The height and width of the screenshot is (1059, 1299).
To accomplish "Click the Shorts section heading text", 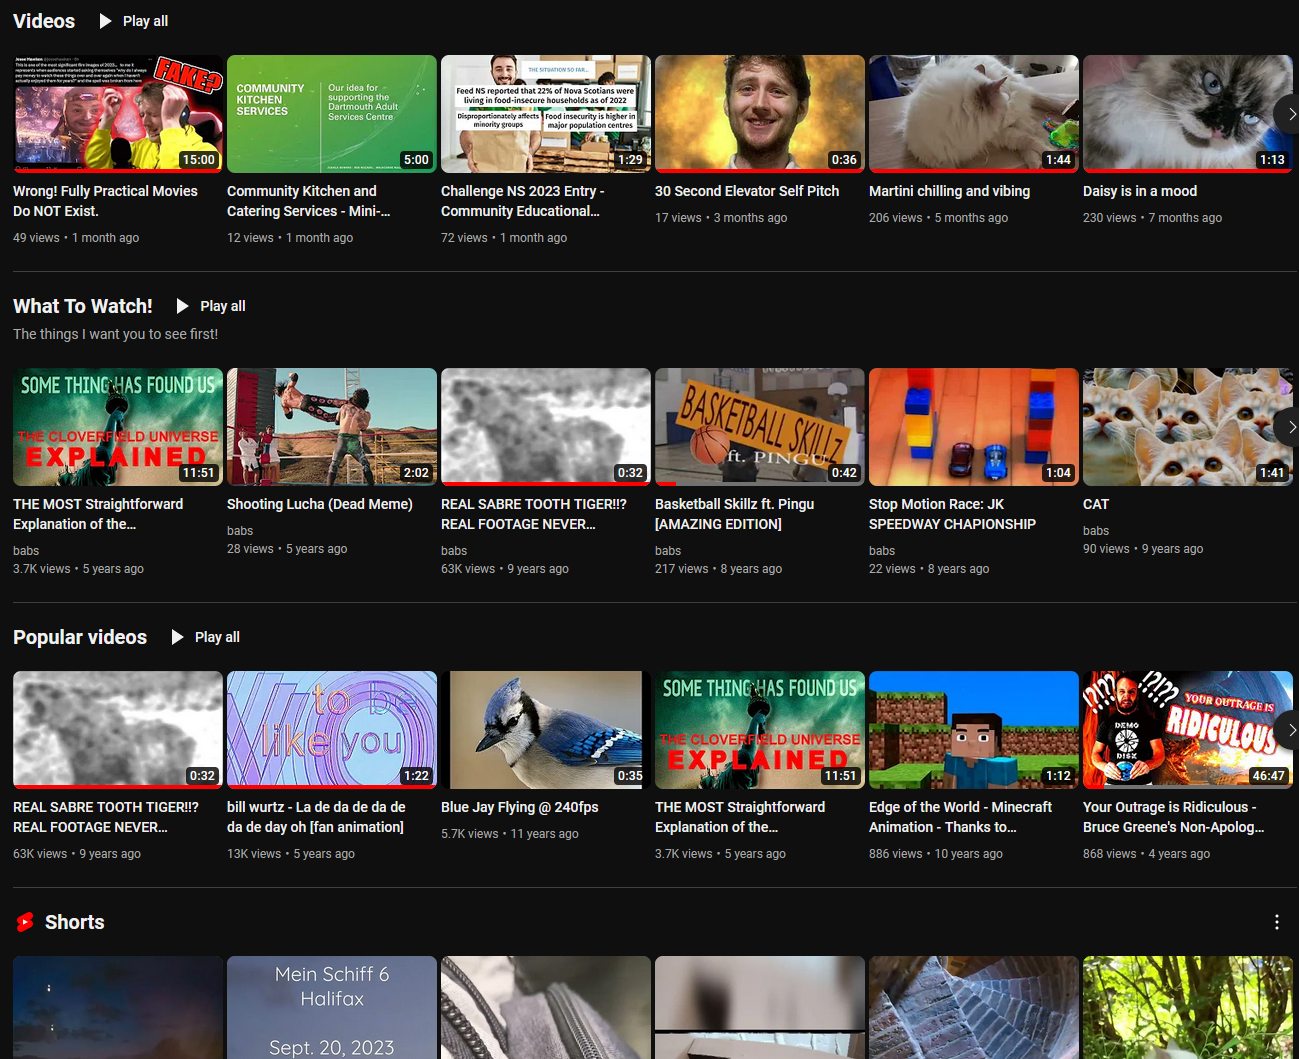I will point(75,922).
